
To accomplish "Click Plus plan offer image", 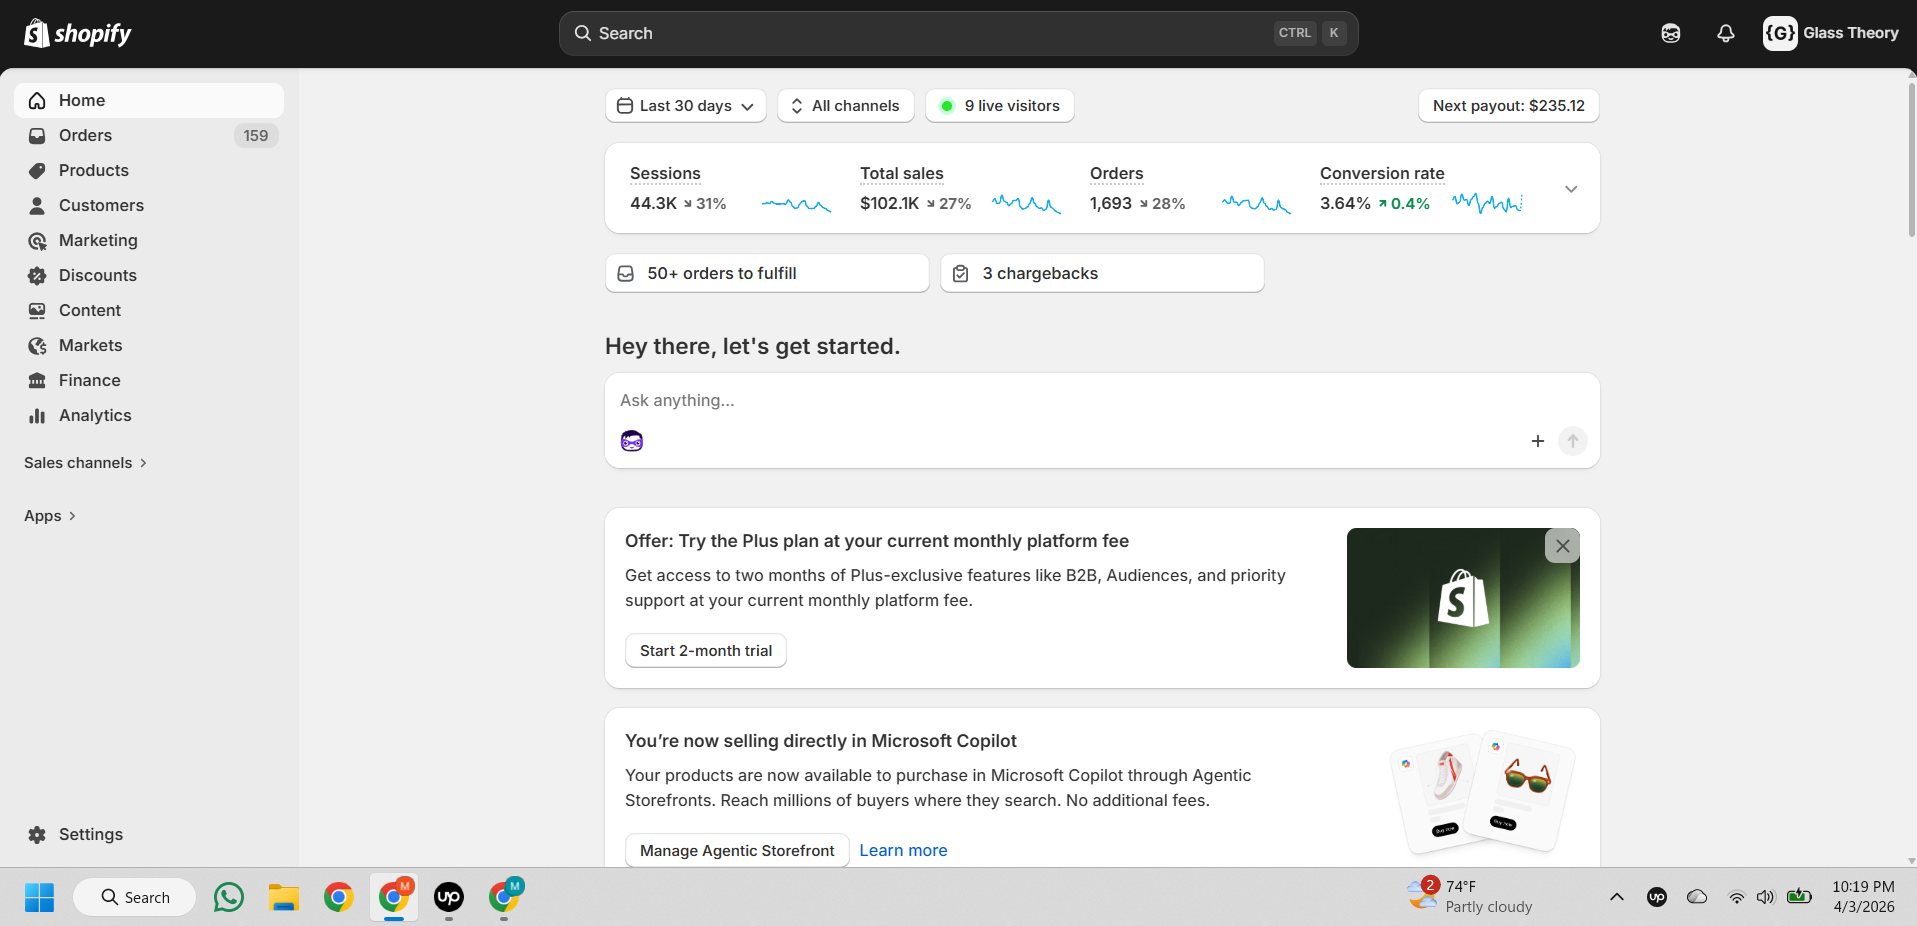I will click(x=1463, y=598).
